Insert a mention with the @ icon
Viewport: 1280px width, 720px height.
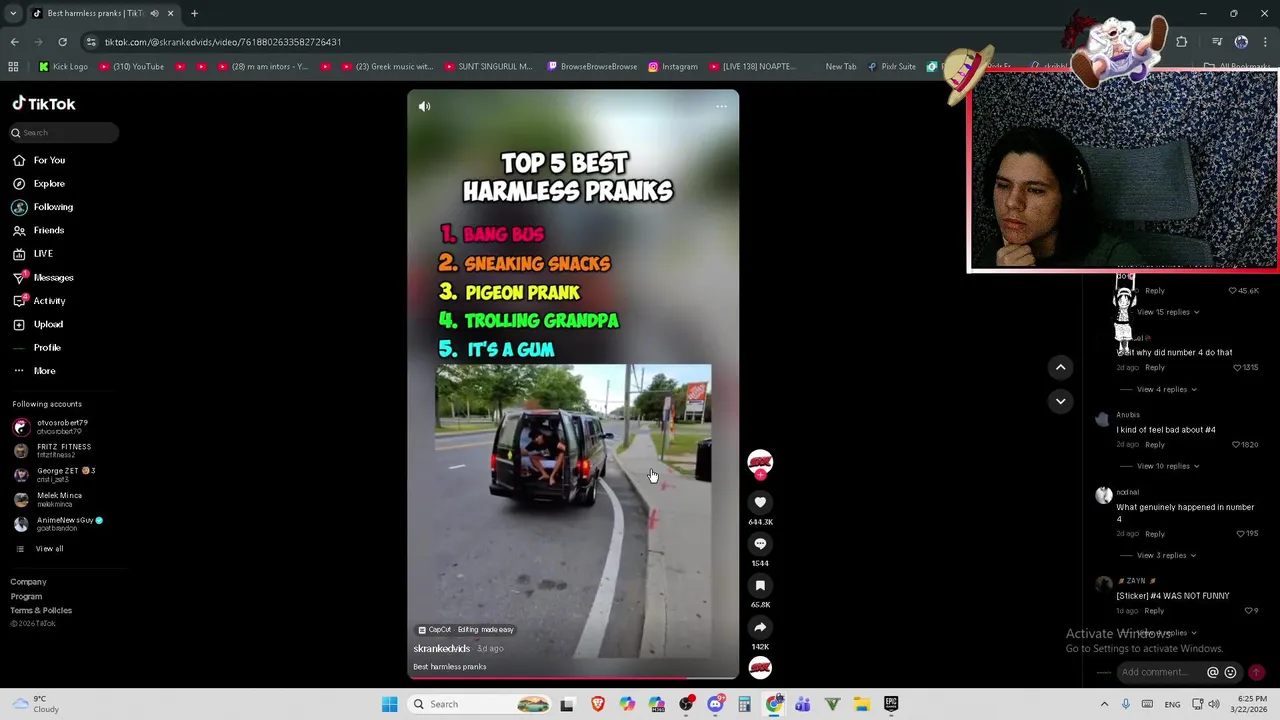click(1213, 673)
